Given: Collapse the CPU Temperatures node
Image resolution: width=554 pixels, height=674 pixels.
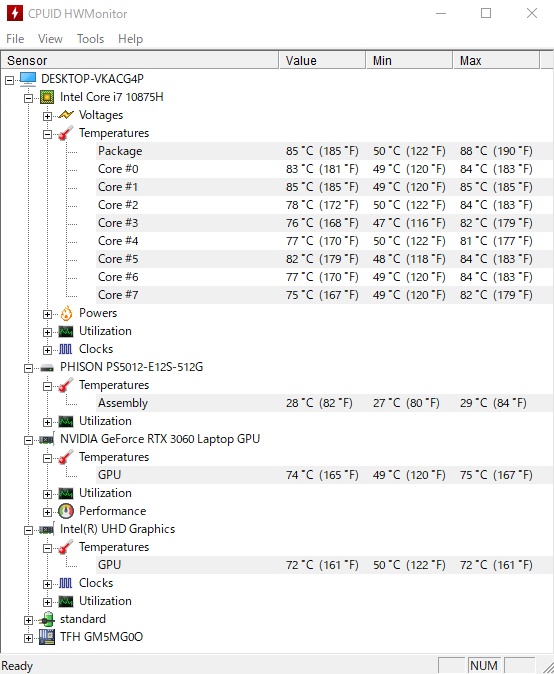Looking at the screenshot, I should pos(47,134).
